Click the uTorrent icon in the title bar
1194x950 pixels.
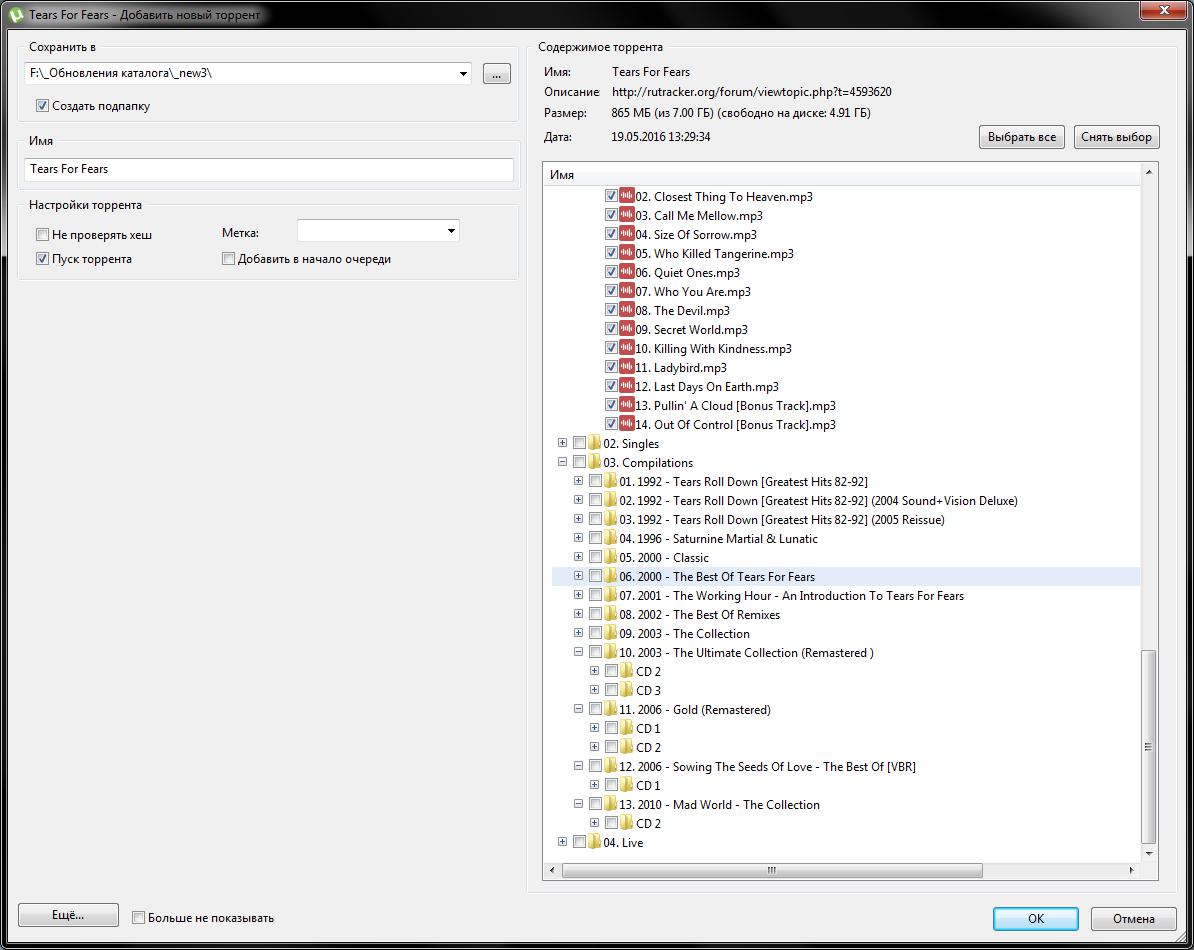point(15,14)
